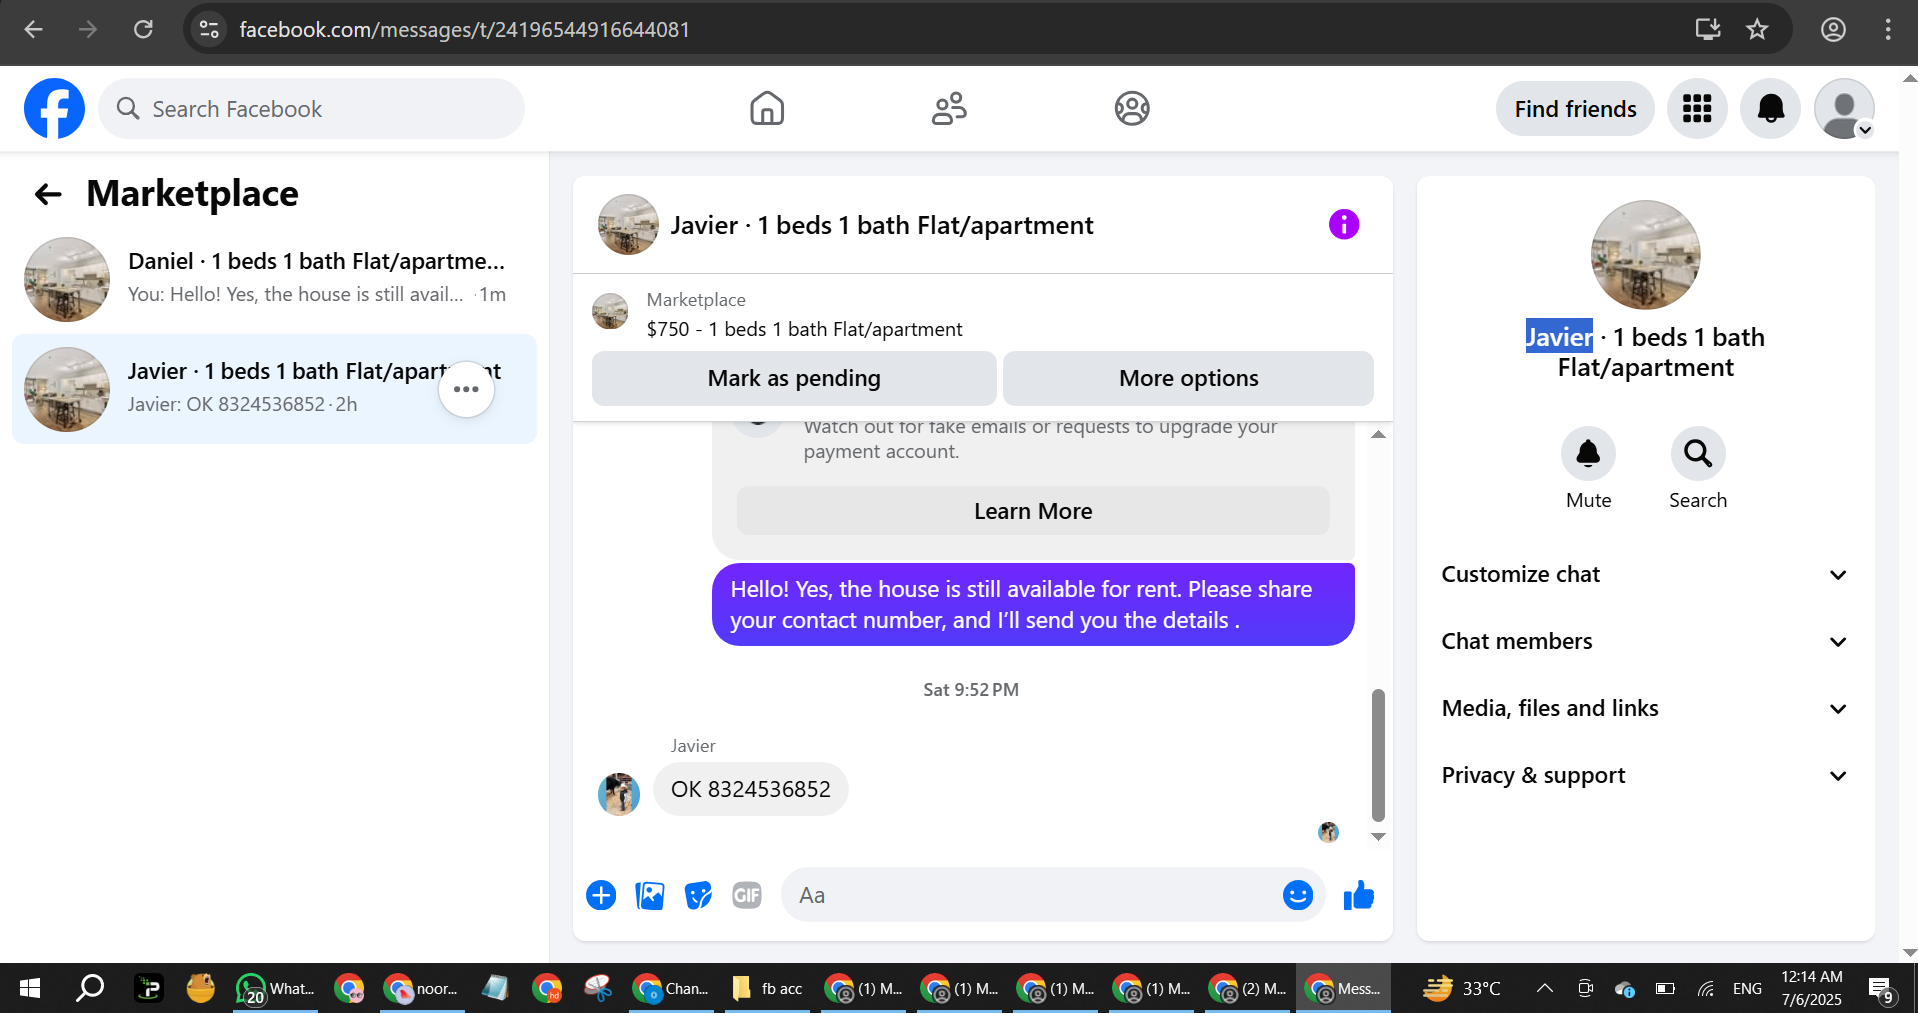
Task: Click the chat scroll down arrow
Action: [x=1378, y=837]
